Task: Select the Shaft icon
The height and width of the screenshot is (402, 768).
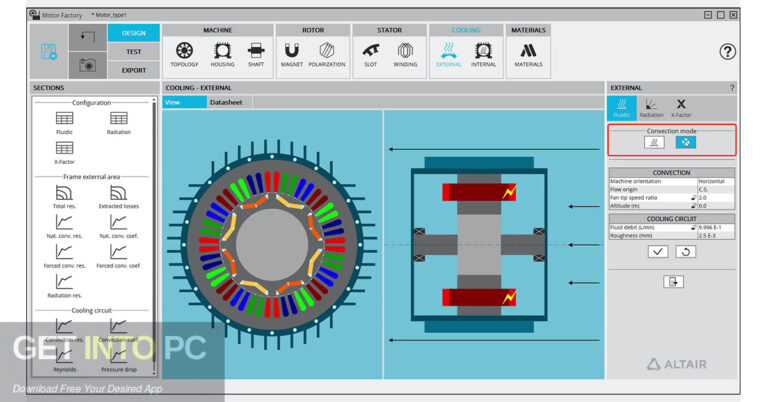Action: 256,54
